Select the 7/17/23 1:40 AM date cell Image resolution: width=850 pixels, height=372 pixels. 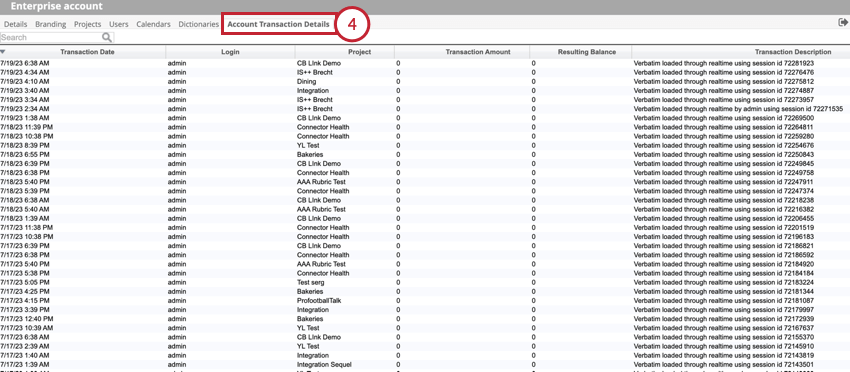(24, 355)
